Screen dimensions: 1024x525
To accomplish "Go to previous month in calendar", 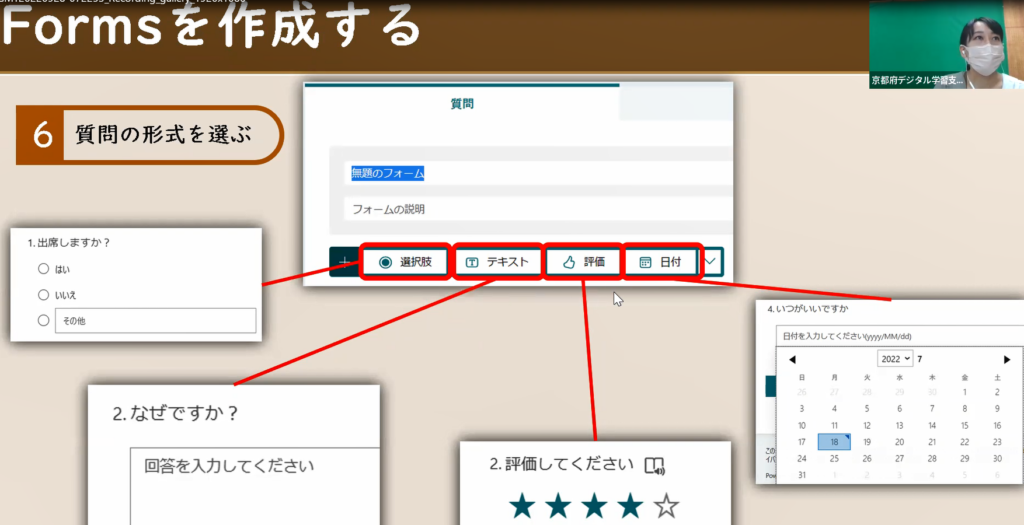I will (792, 359).
